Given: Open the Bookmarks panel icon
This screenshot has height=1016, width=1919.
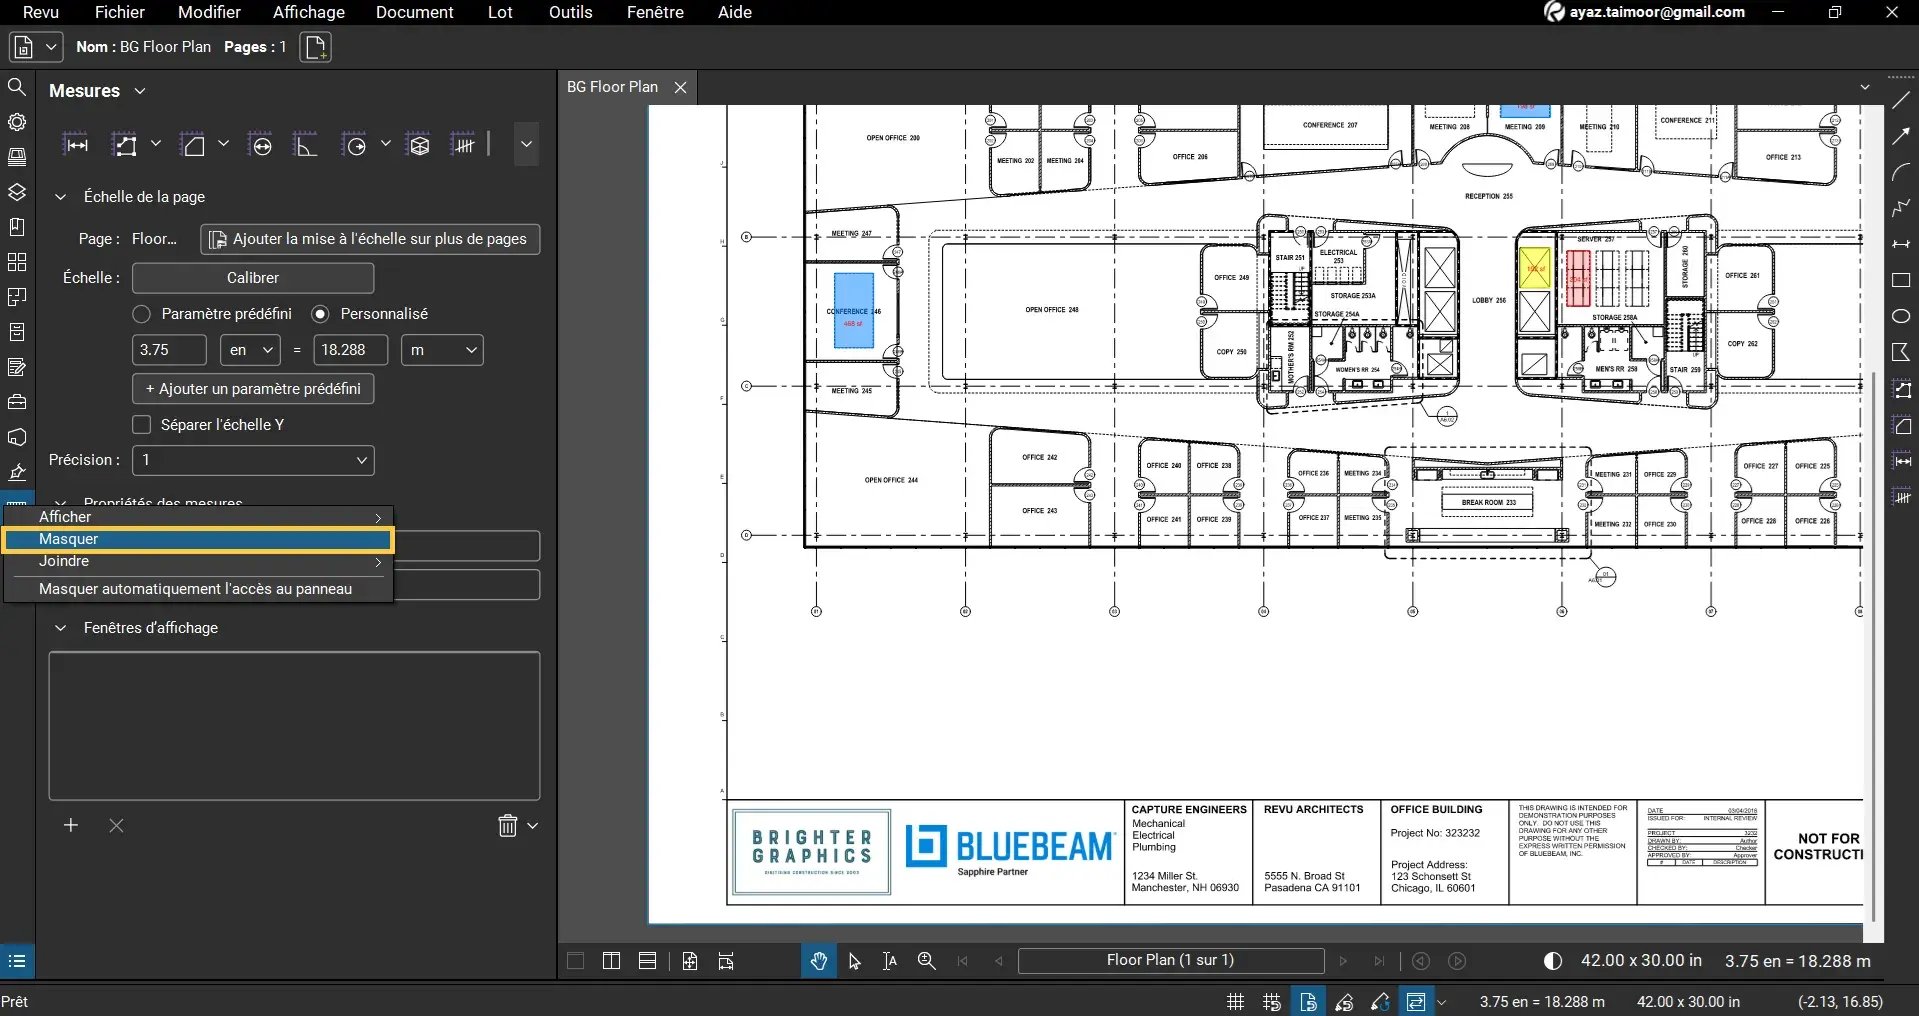Looking at the screenshot, I should (17, 227).
